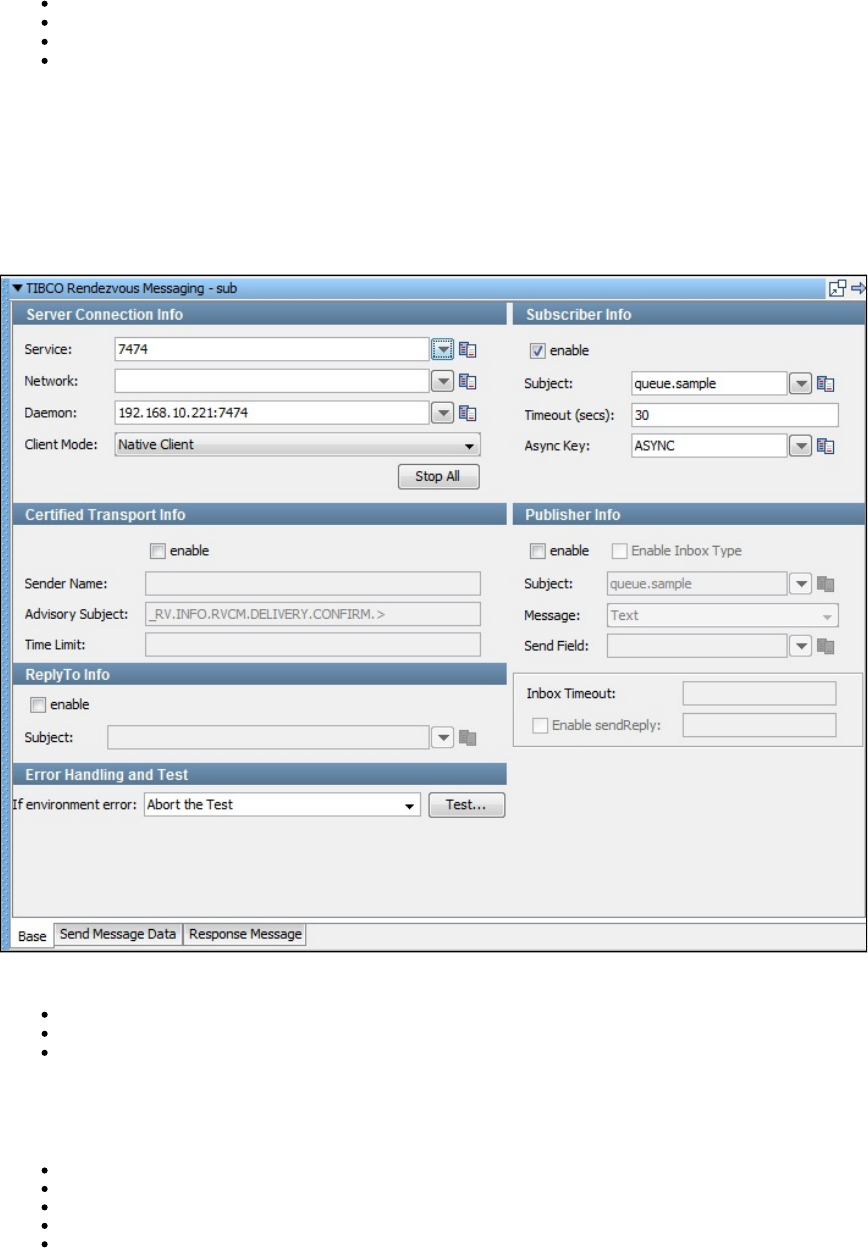Click disabled picker icon beside Publisher Subject
Viewport: 868px width, 1248px height.
825,583
